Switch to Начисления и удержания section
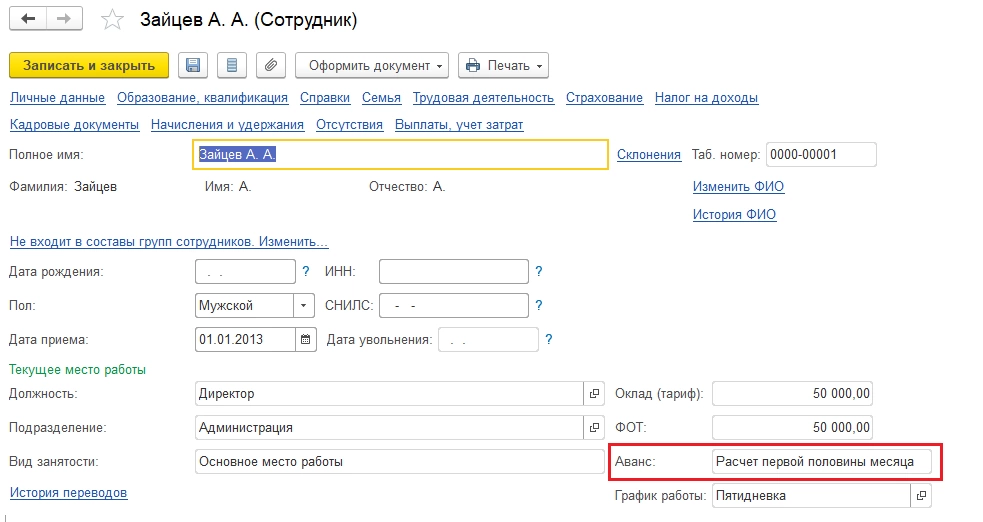The width and height of the screenshot is (983, 522). pyautogui.click(x=227, y=125)
